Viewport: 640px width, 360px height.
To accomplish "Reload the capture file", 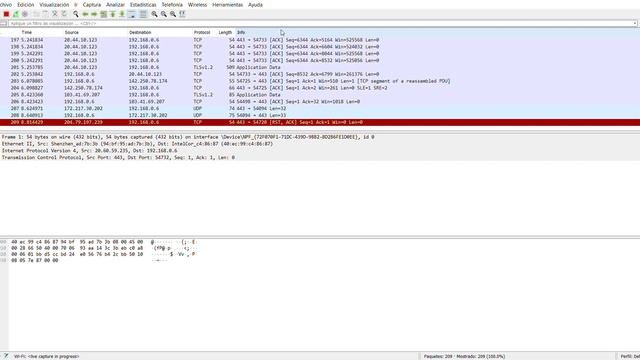I will click(64, 14).
